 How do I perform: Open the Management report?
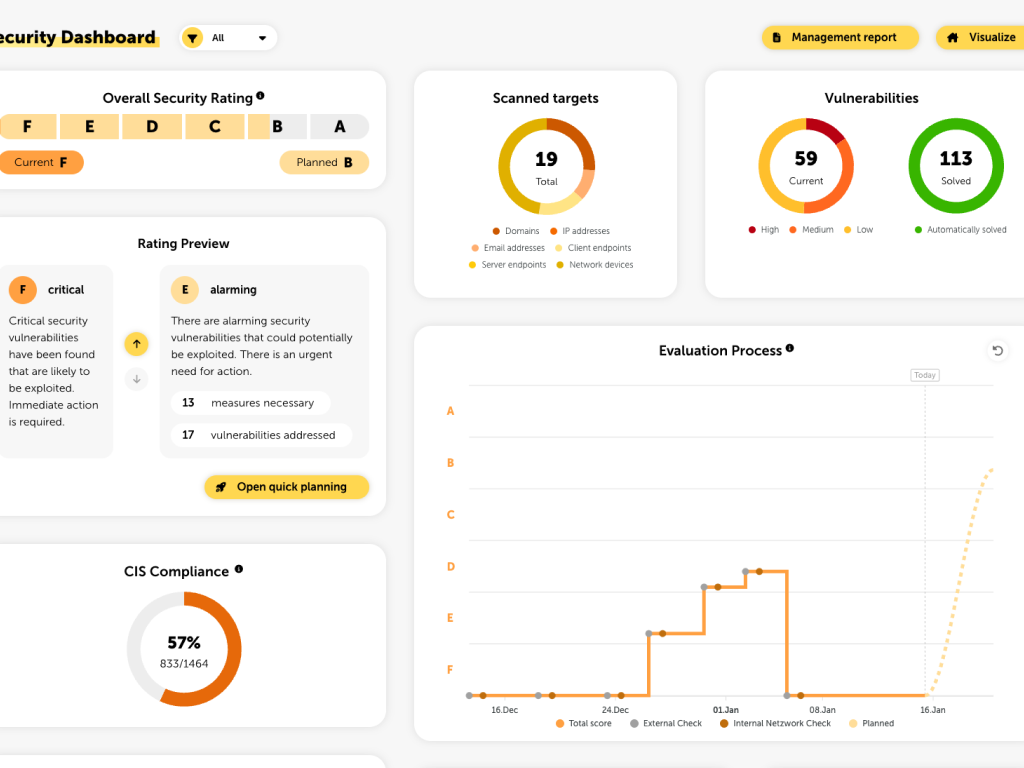pyautogui.click(x=840, y=37)
